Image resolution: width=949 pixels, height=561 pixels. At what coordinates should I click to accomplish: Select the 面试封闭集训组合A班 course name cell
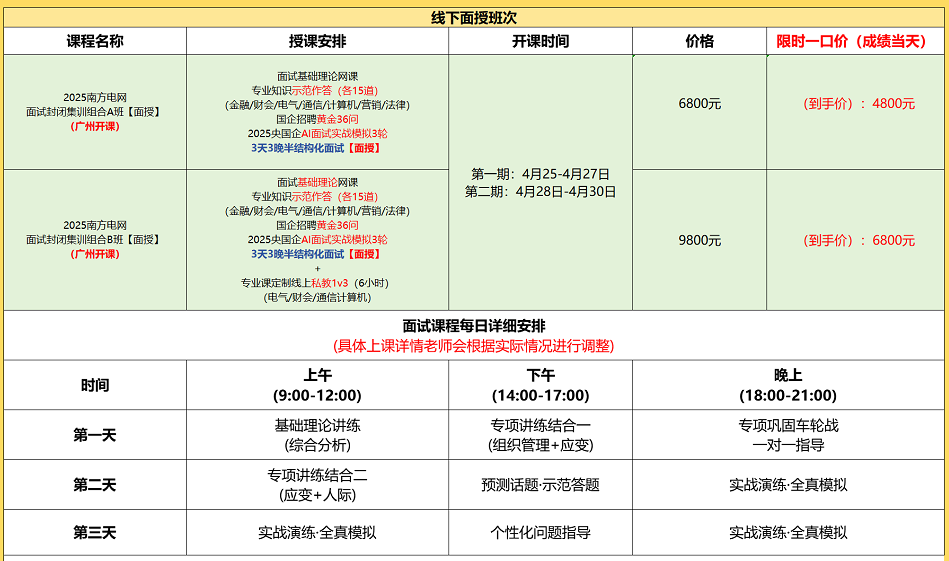click(95, 112)
